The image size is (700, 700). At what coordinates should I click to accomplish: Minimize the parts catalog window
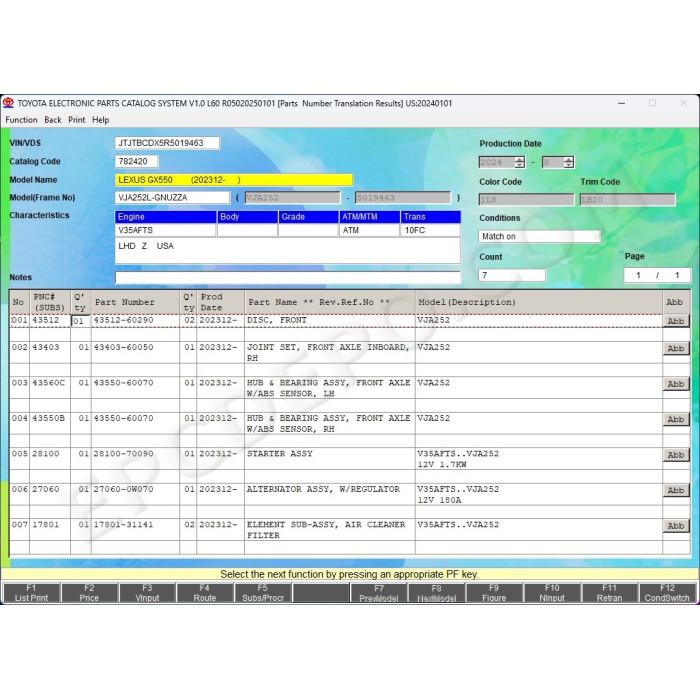pyautogui.click(x=621, y=103)
